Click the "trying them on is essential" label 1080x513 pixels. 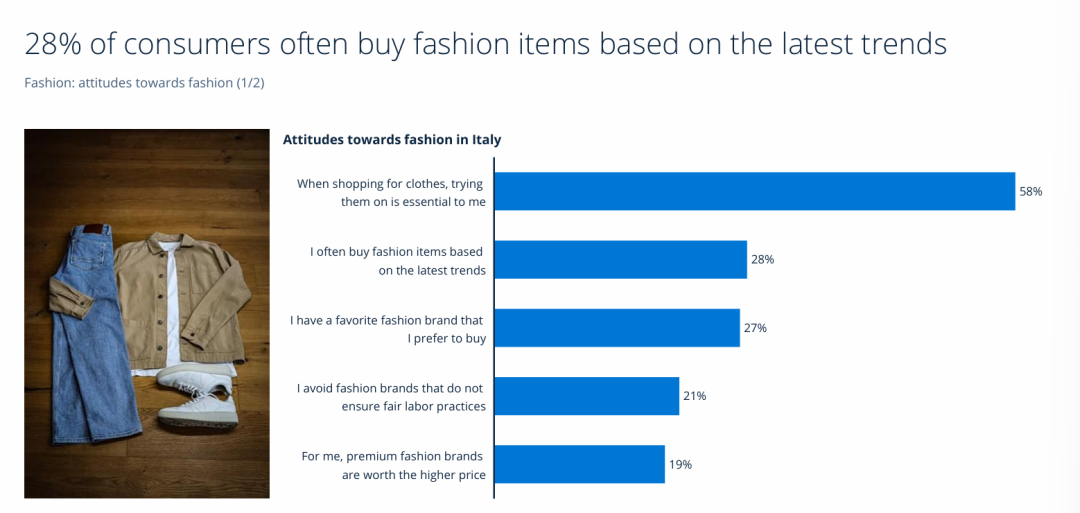391,192
